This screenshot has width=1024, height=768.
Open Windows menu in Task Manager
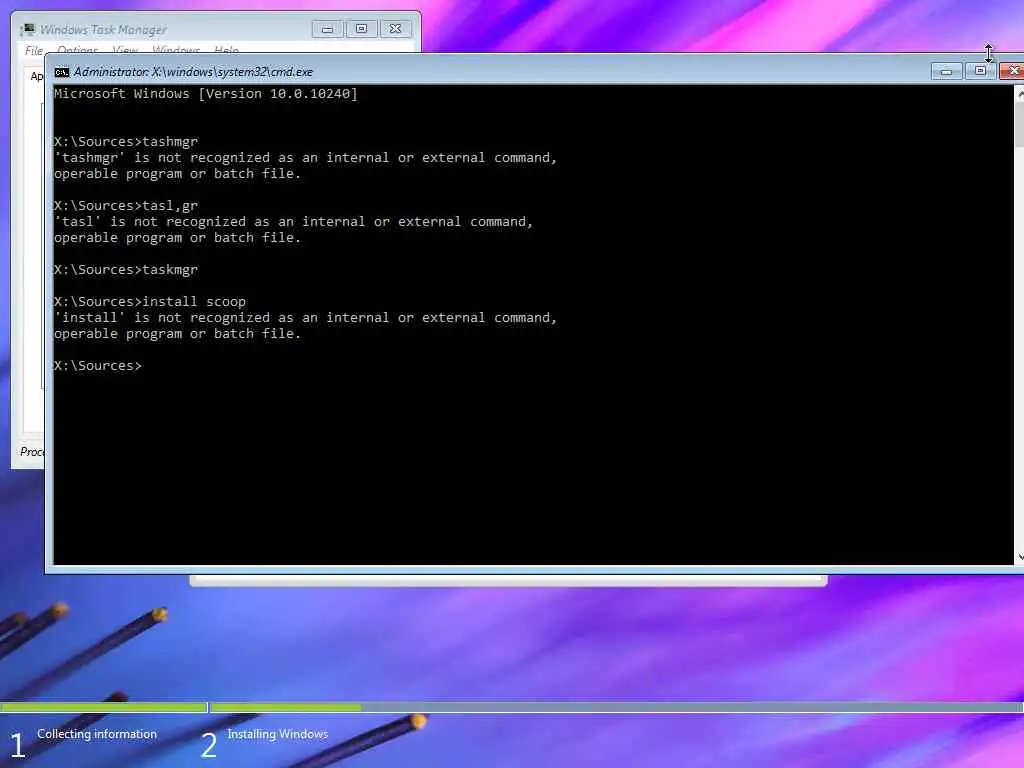coord(176,50)
